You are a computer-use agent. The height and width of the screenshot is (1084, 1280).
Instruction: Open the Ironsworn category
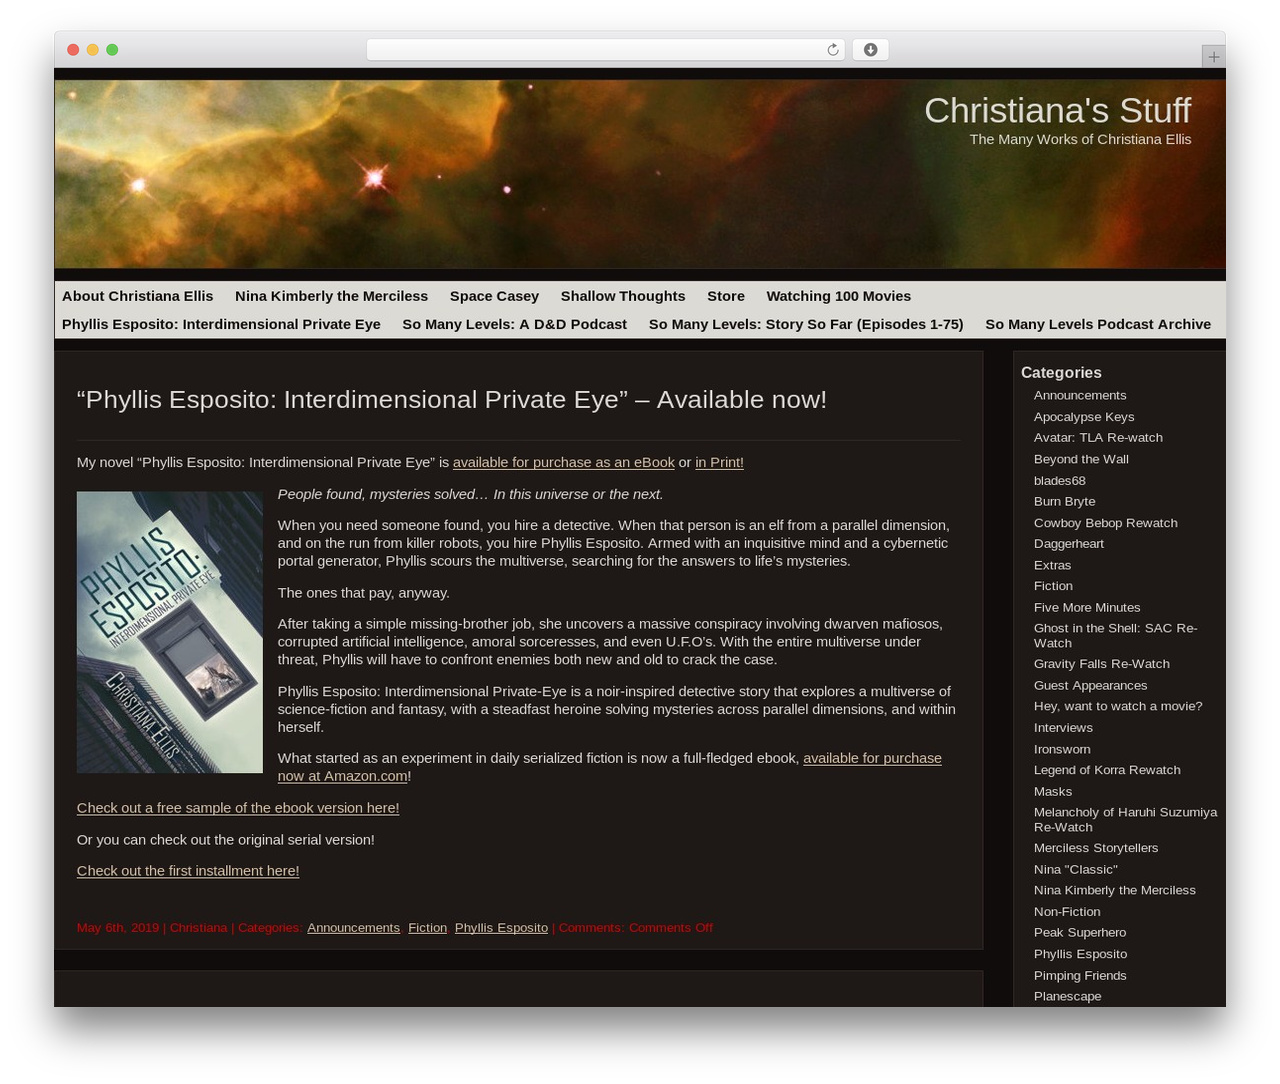(1062, 750)
